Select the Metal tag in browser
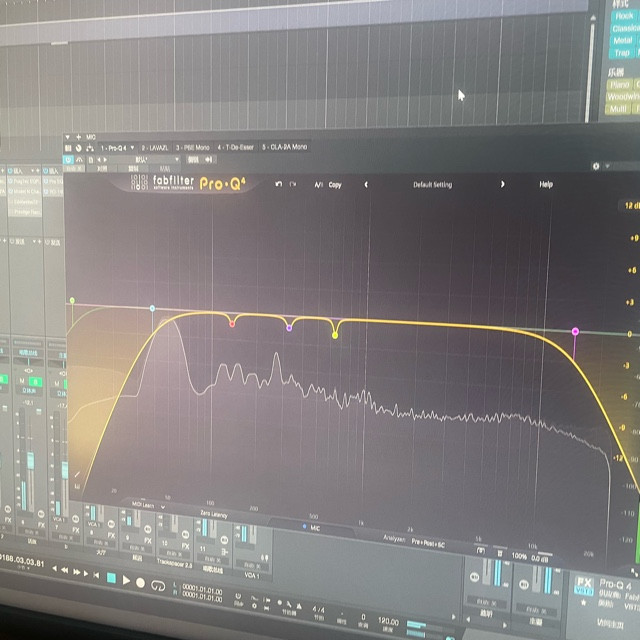This screenshot has height=640, width=640. 622,41
